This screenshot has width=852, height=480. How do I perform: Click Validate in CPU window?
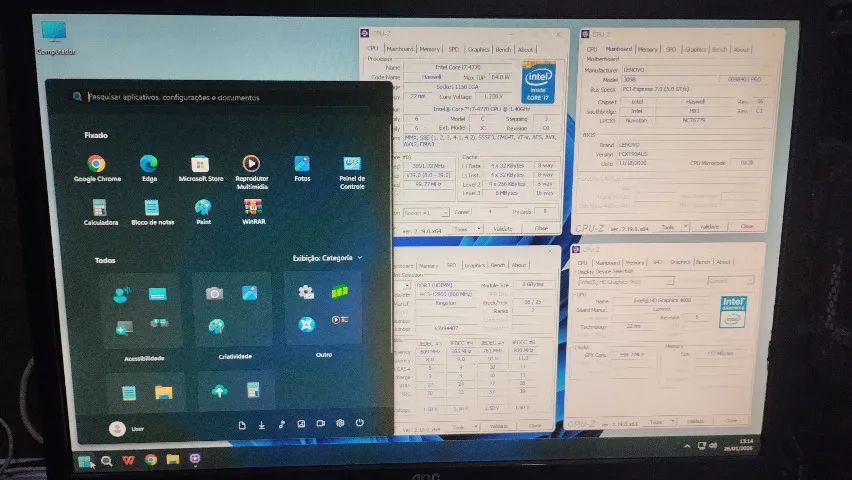[x=503, y=229]
